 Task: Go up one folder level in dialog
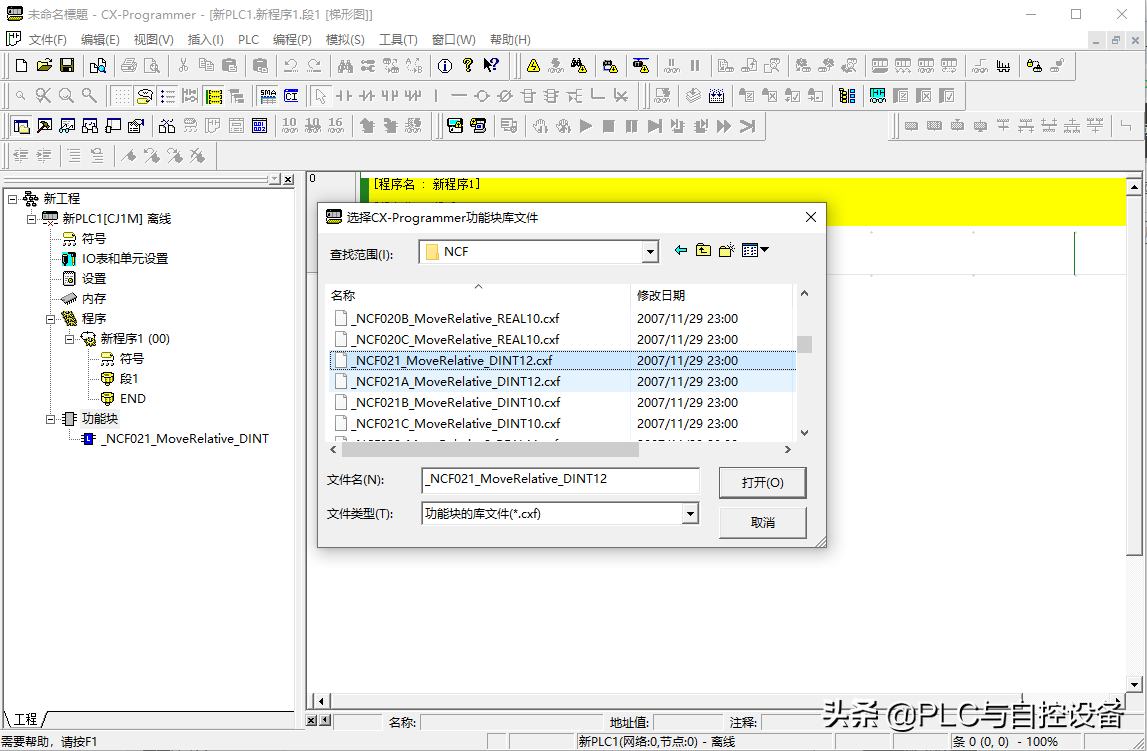click(x=703, y=251)
